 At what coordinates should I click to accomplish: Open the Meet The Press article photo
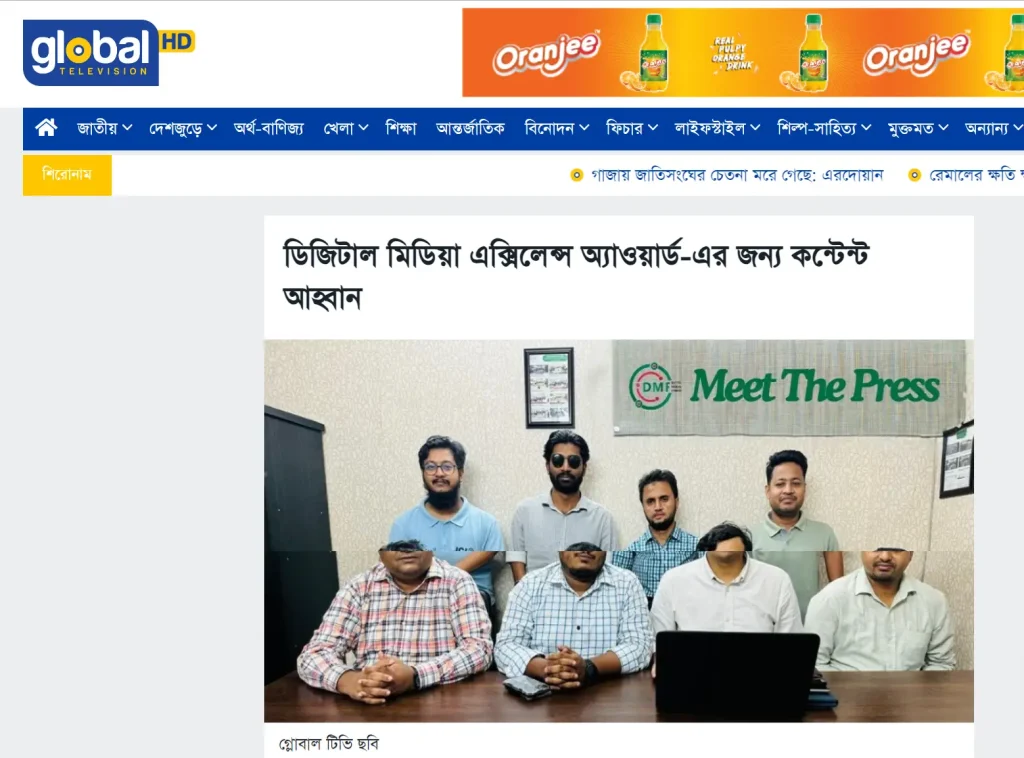618,531
